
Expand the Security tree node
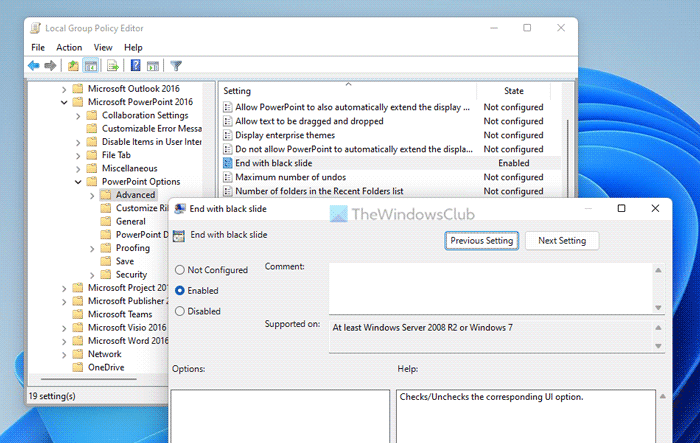coord(92,275)
